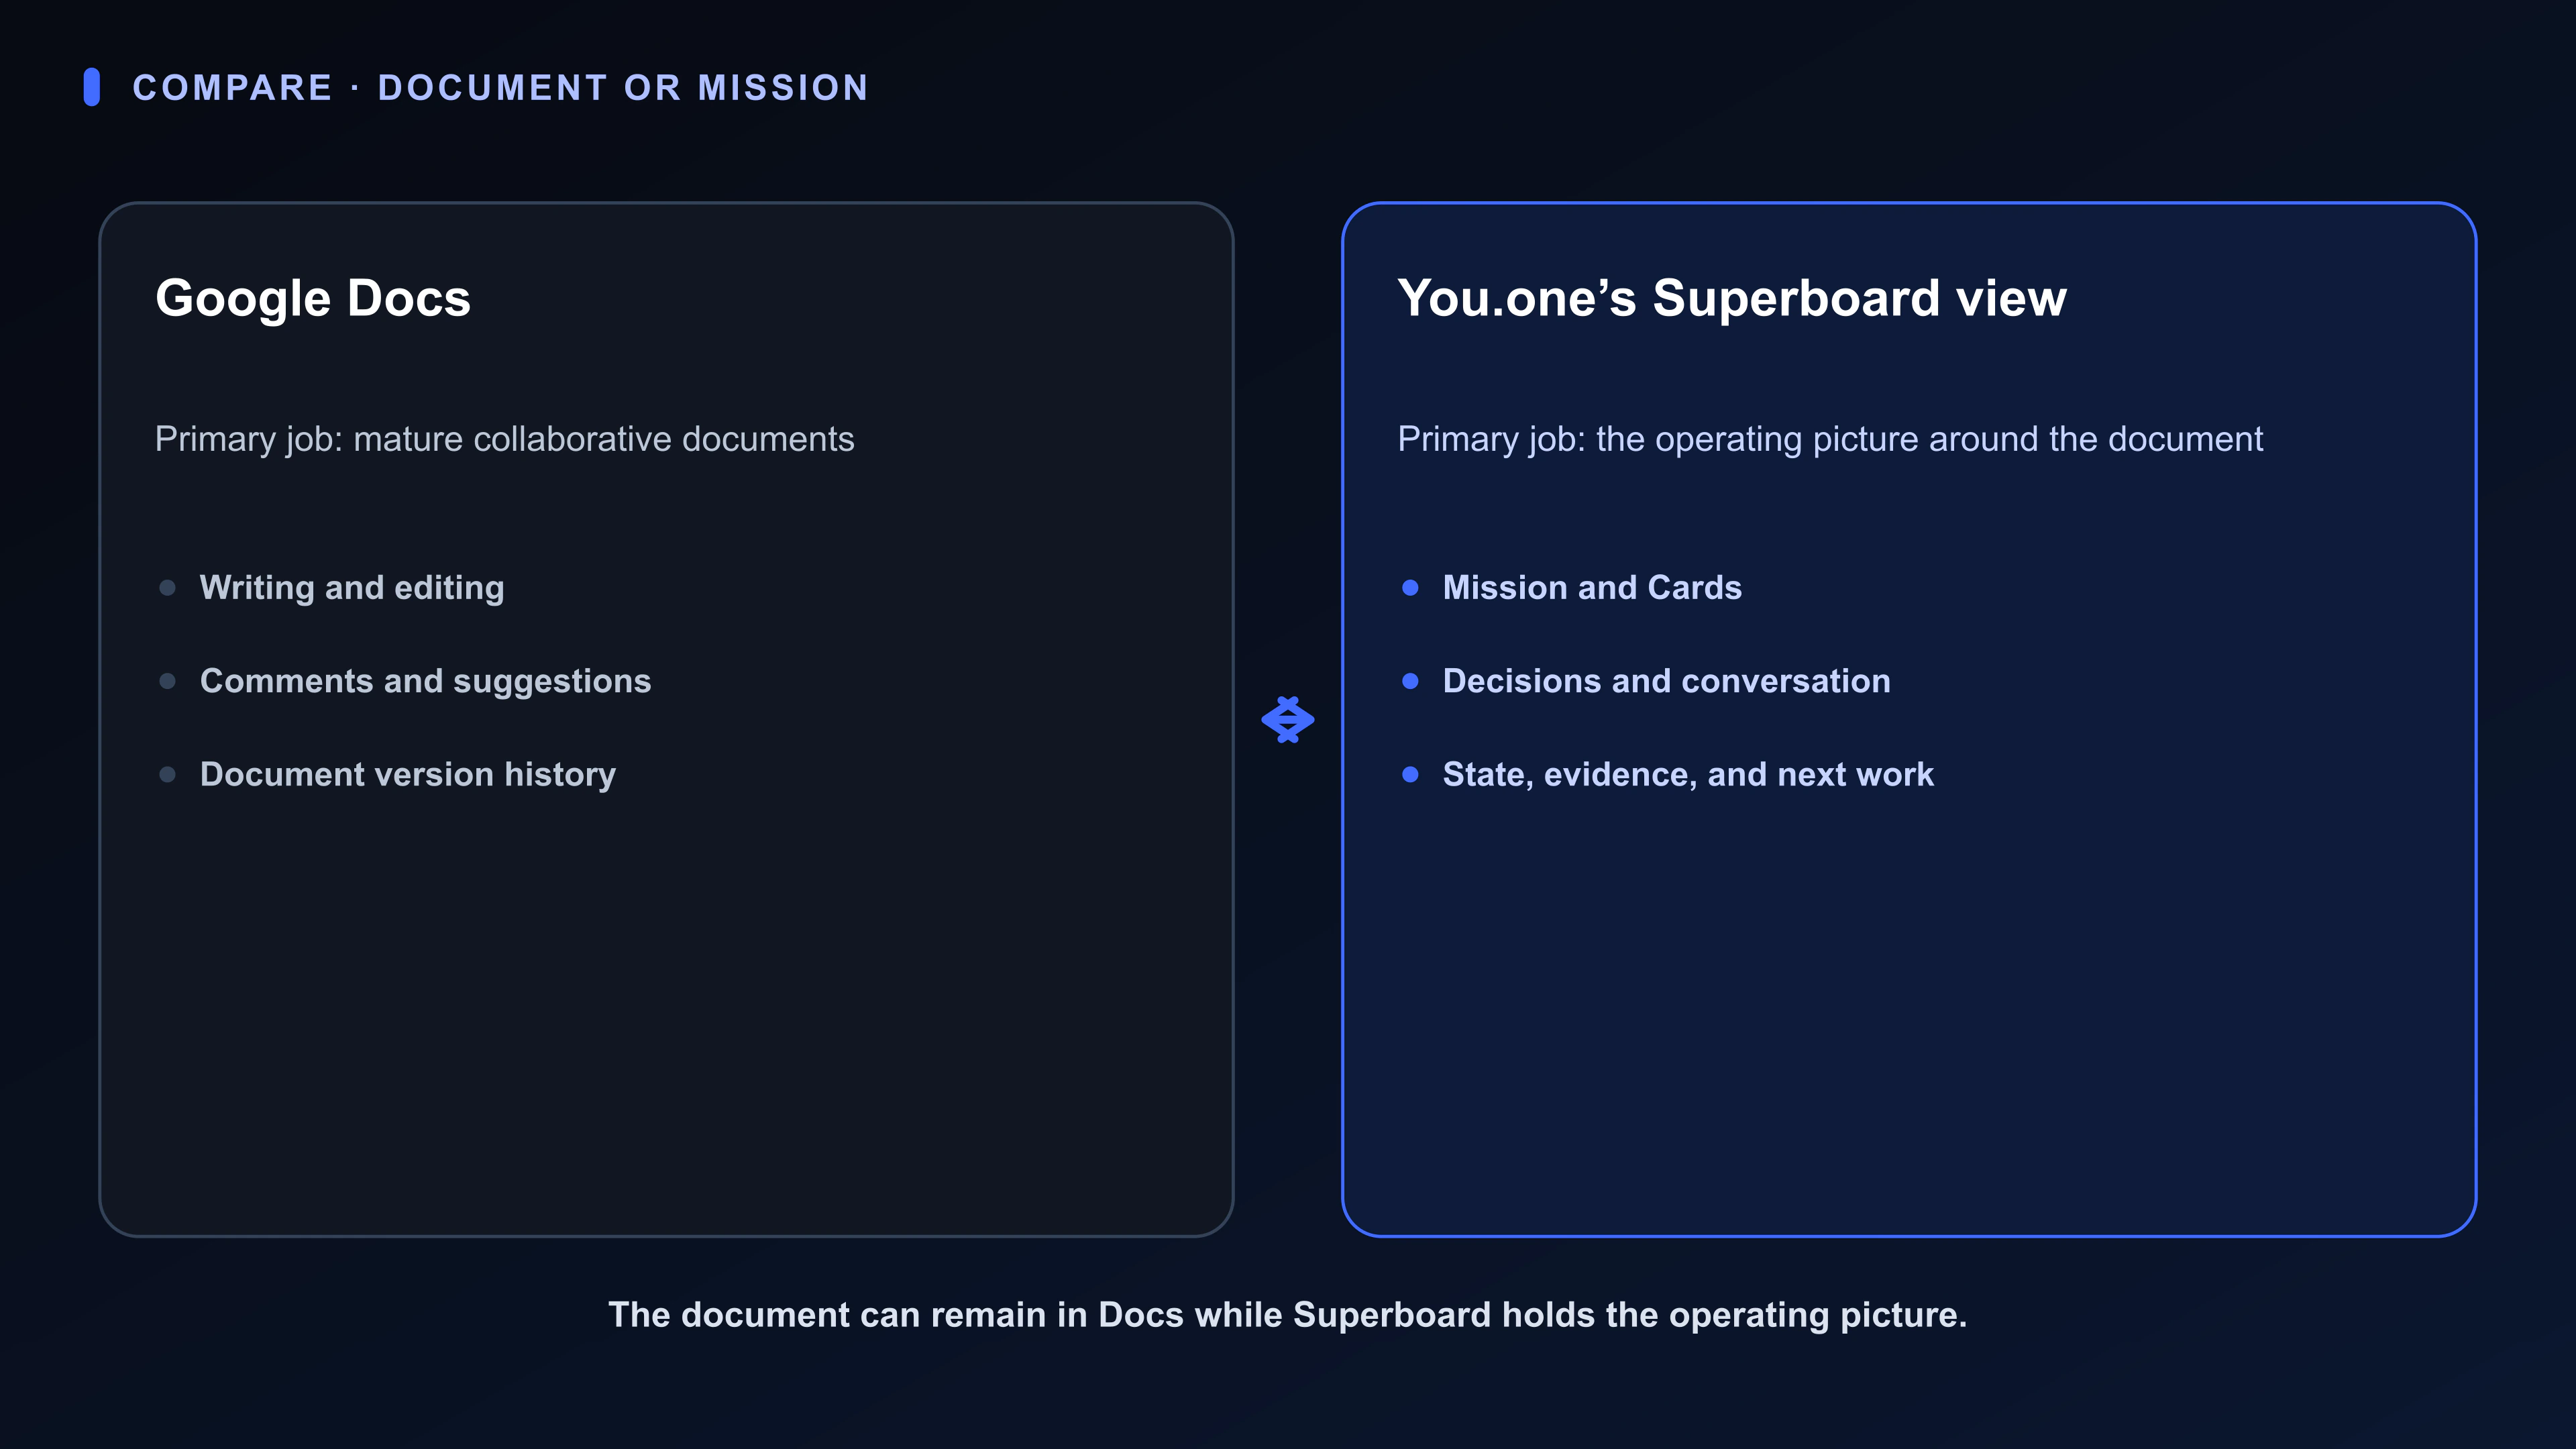2576x1449 pixels.
Task: Click the blue bullet before State, evidence, and next work
Action: pos(1410,775)
